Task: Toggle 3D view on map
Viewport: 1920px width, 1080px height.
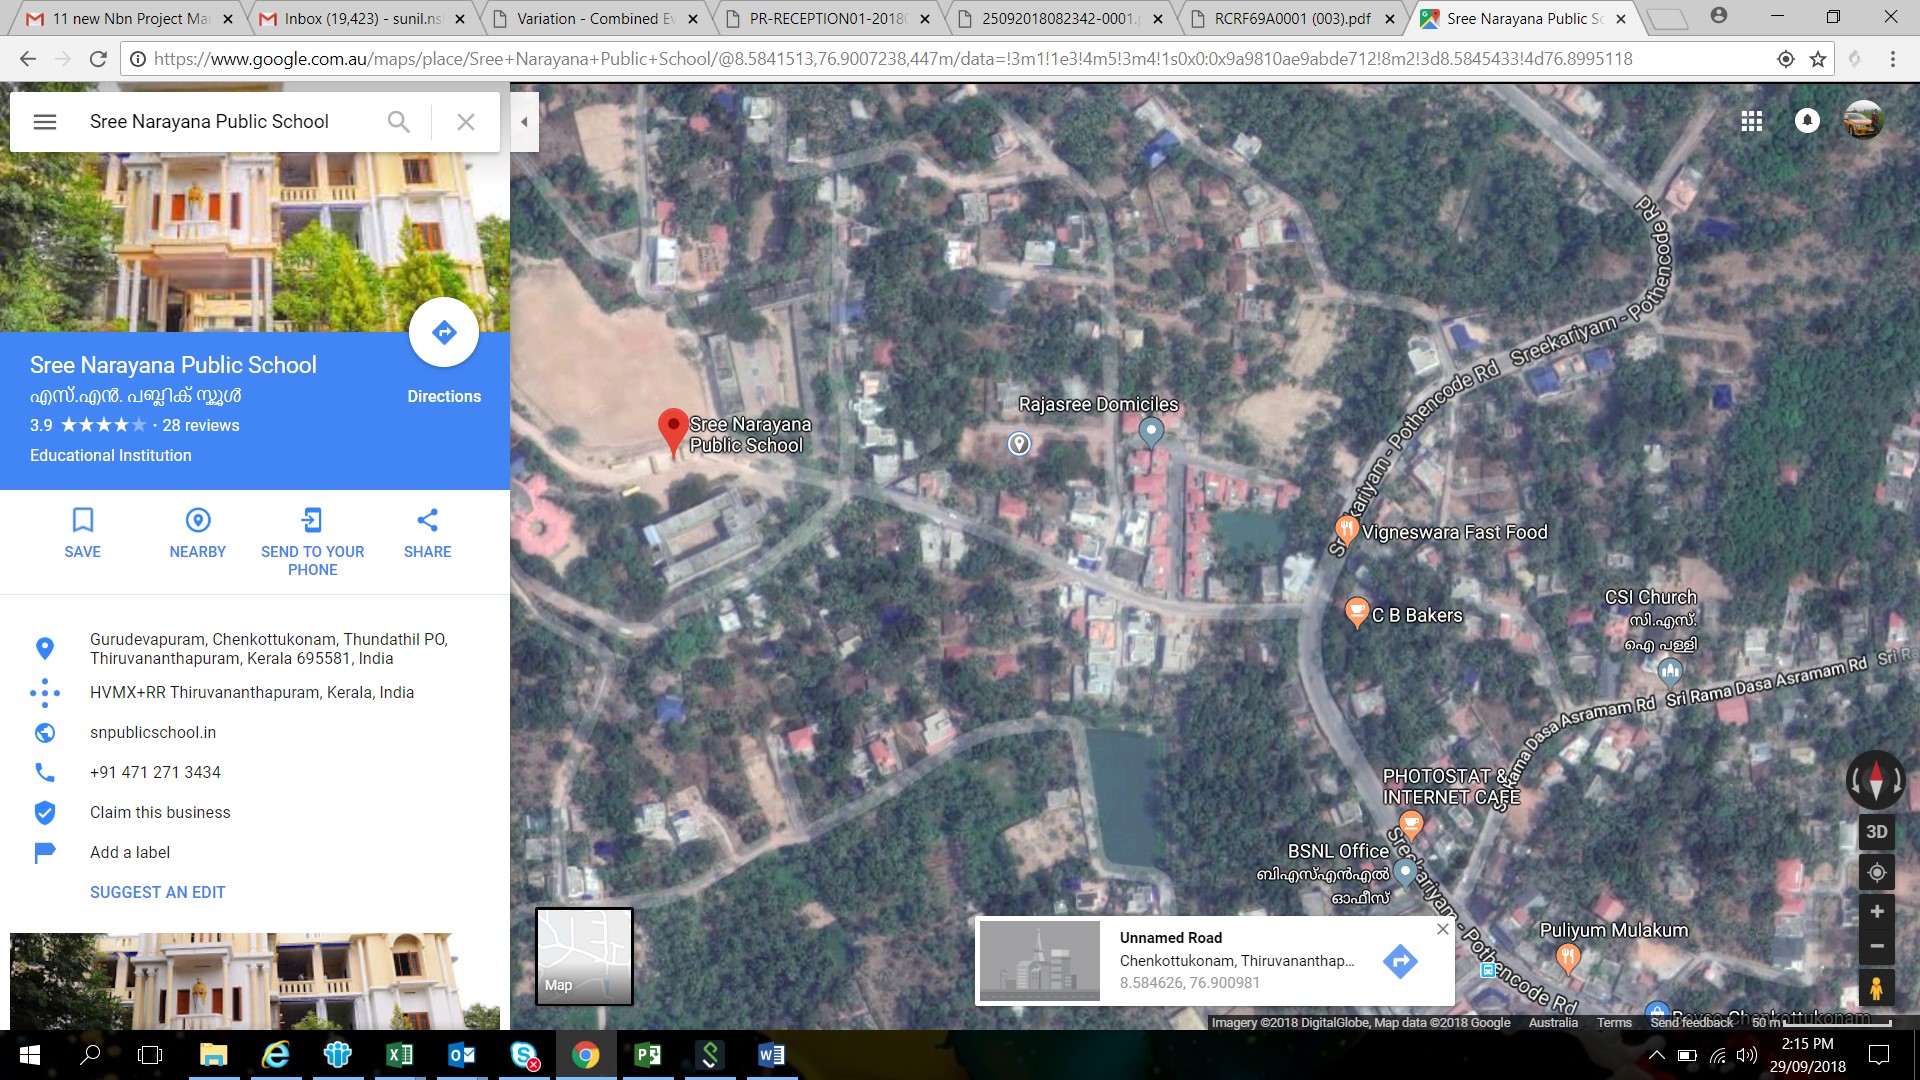Action: 1876,832
